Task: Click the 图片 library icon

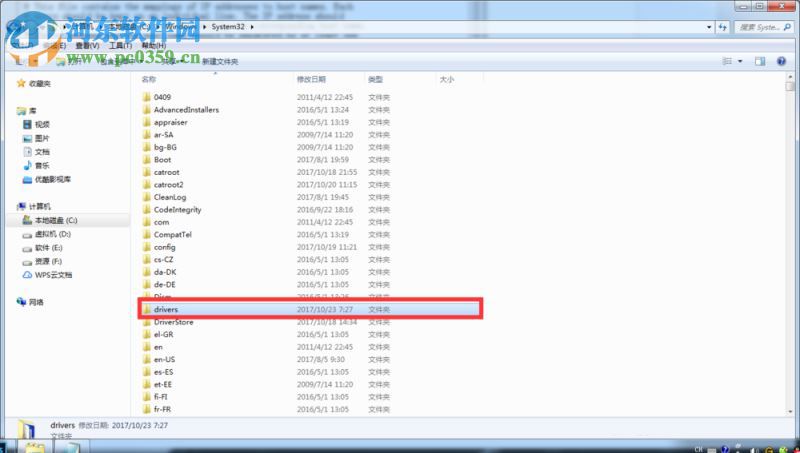Action: tap(28, 138)
